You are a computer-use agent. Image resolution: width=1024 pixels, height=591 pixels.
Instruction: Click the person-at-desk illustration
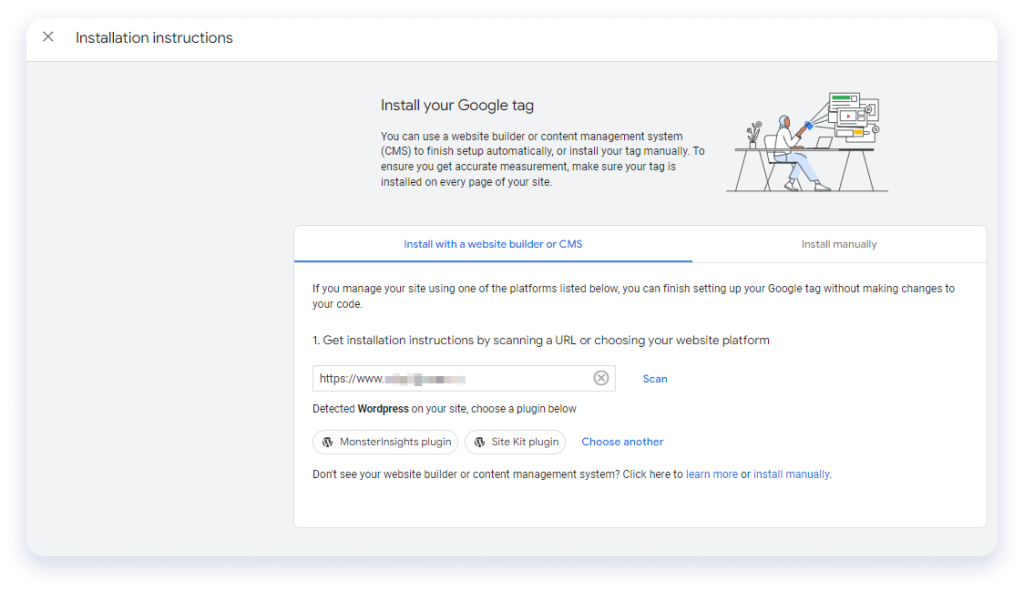coord(806,142)
